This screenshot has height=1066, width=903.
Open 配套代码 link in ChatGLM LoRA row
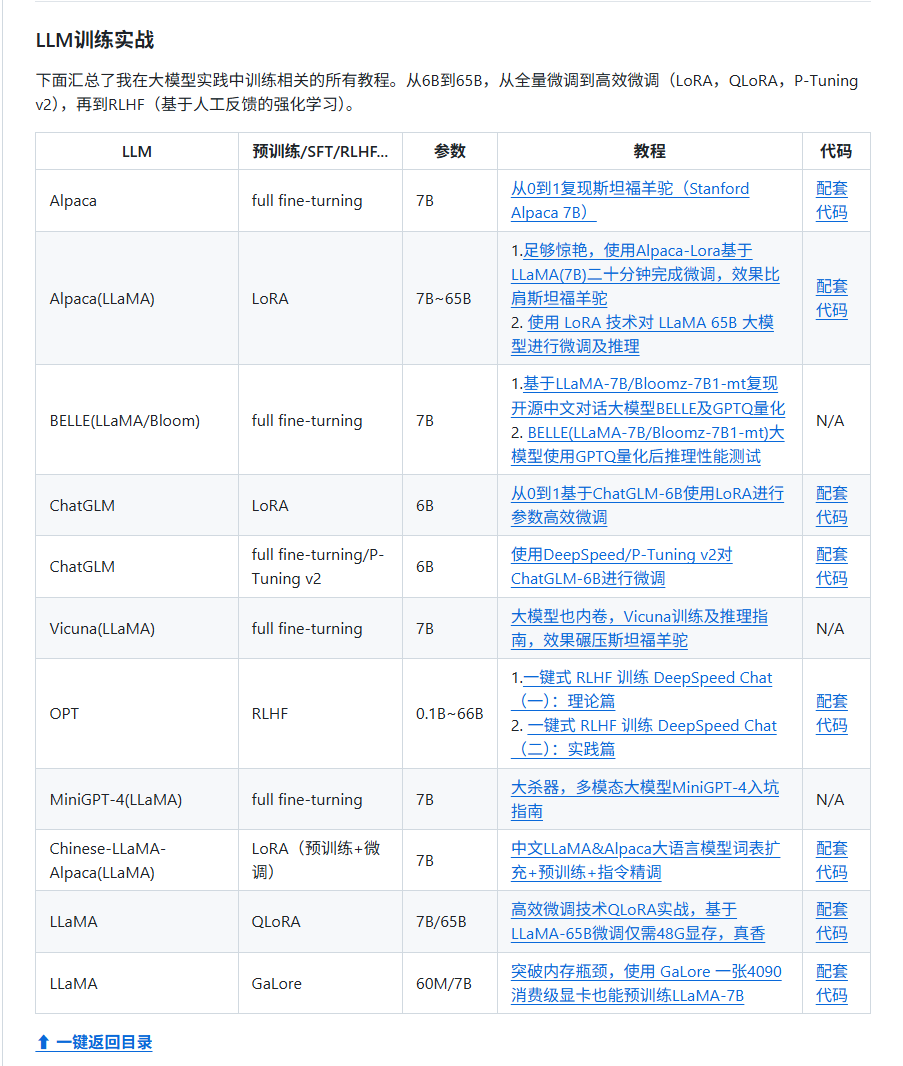(x=832, y=505)
